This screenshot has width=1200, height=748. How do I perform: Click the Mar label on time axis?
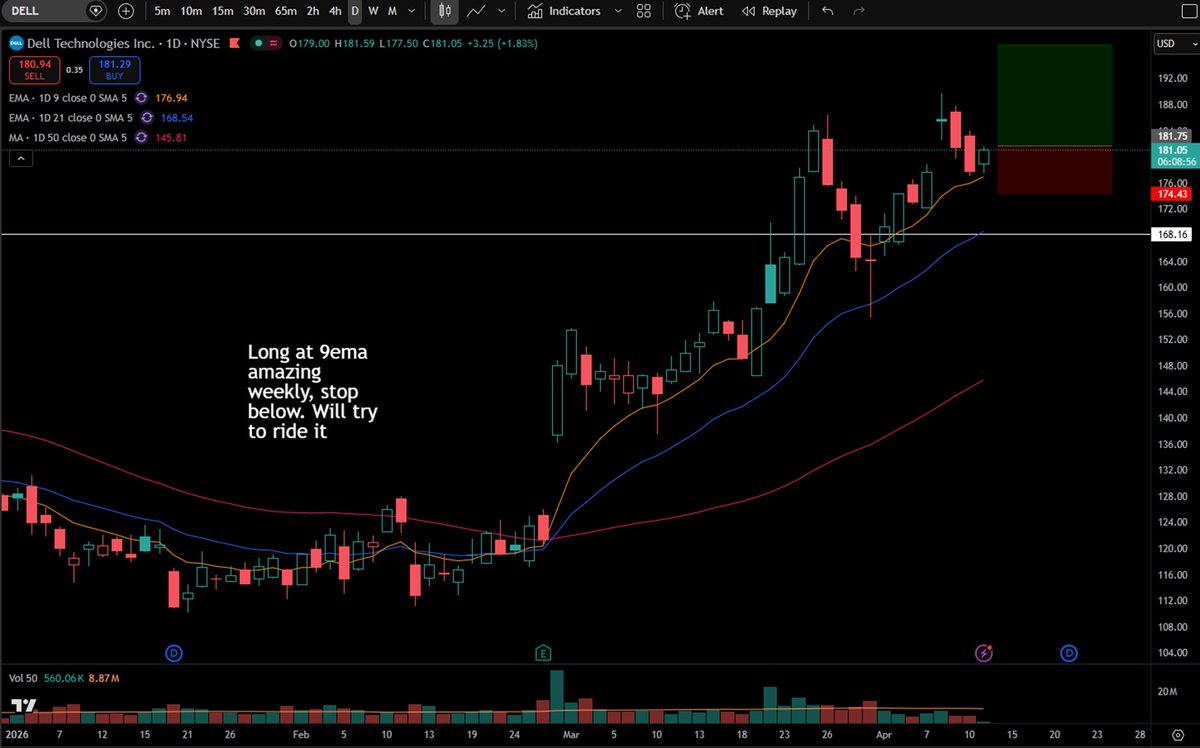(572, 736)
